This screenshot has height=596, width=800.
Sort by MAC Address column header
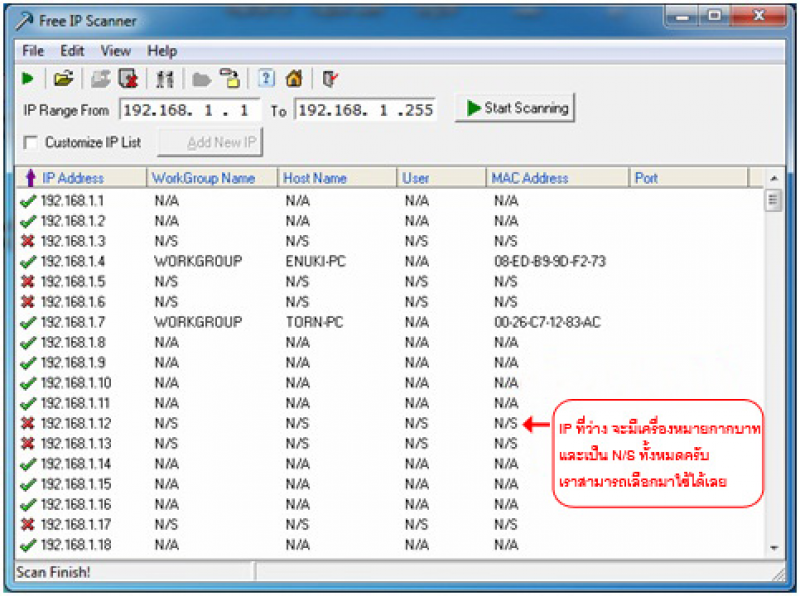click(x=558, y=178)
